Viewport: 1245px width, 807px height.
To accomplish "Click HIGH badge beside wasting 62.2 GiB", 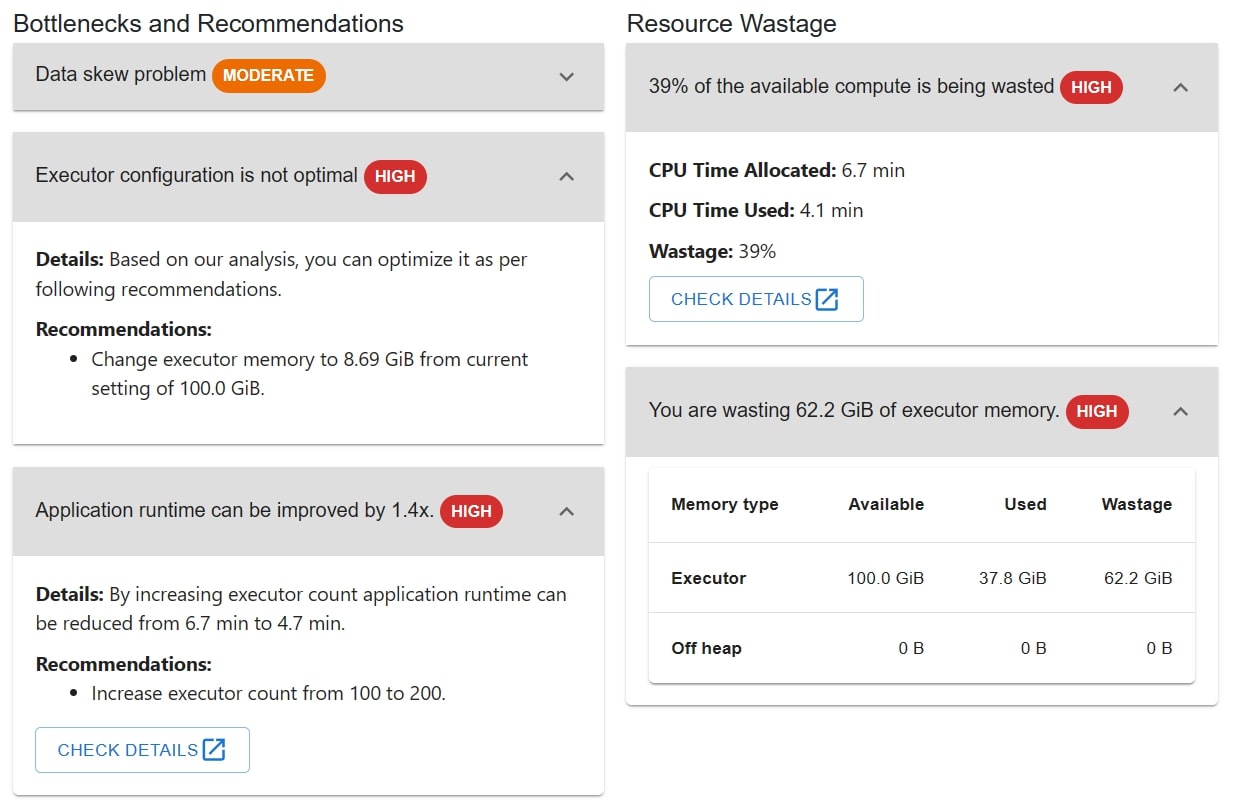I will pos(1097,411).
